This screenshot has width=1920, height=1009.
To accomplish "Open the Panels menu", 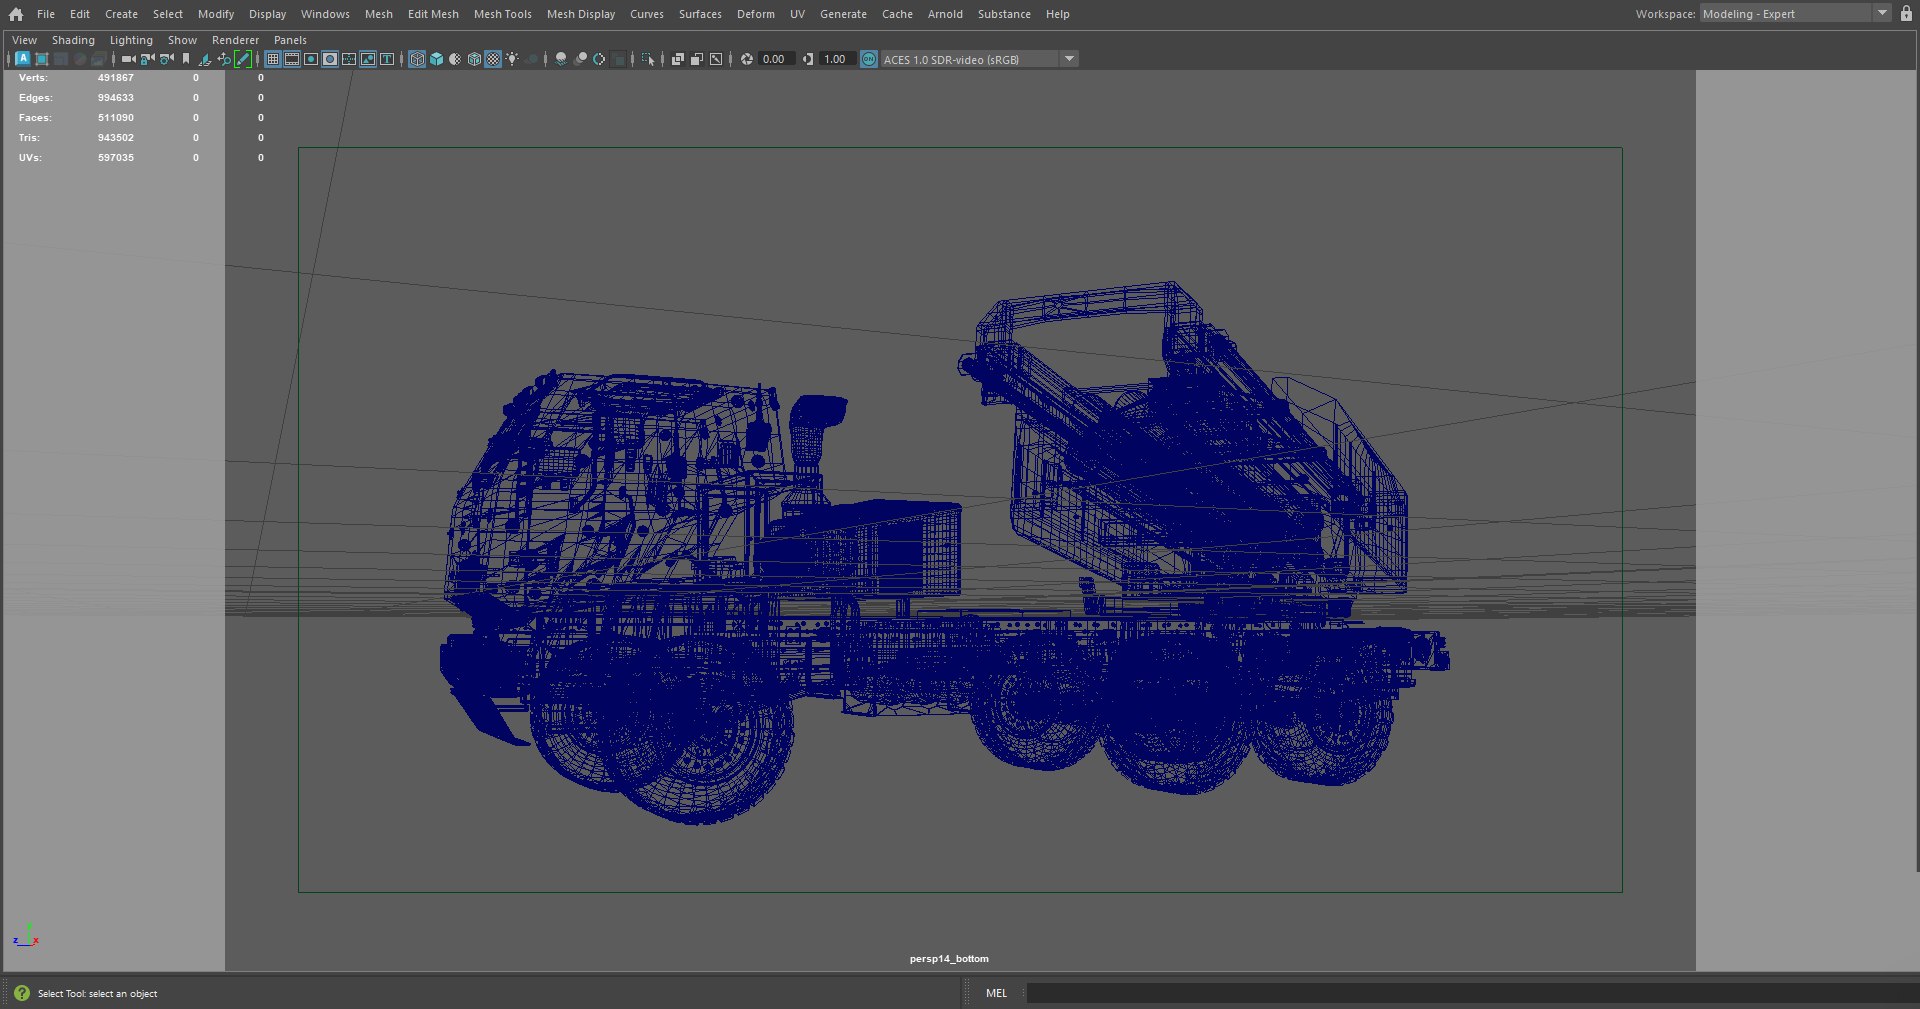I will 290,40.
